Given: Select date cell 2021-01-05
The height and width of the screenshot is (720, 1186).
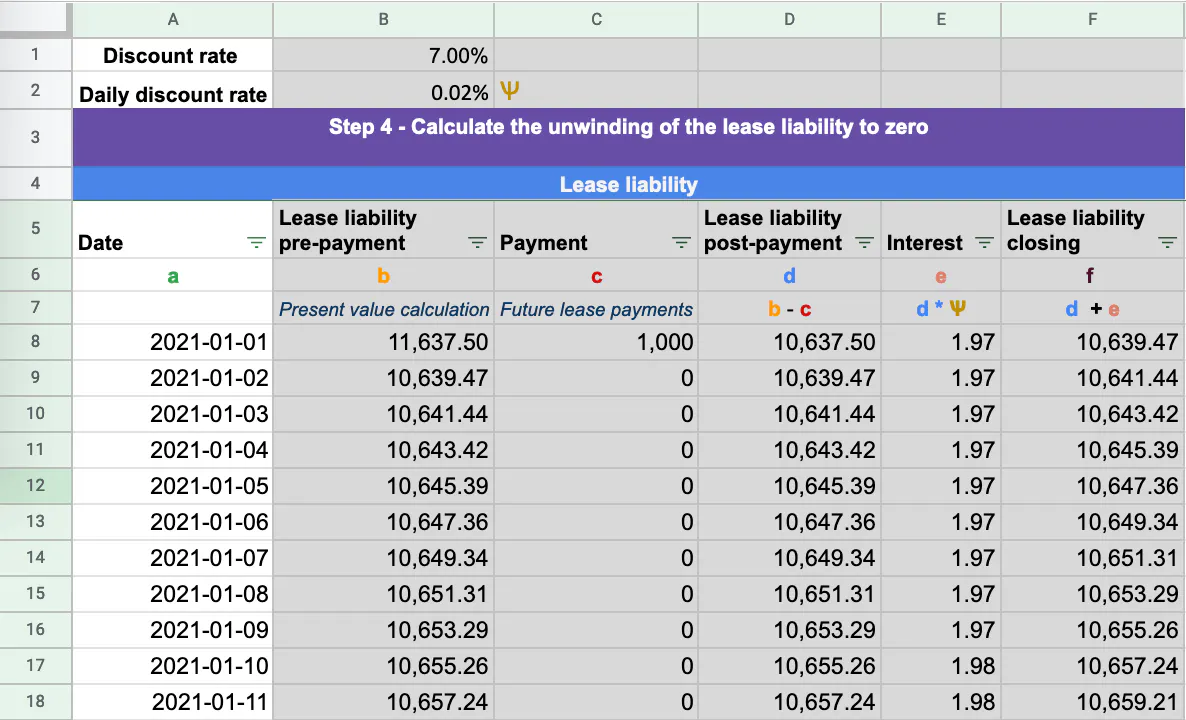Looking at the screenshot, I should click(172, 486).
